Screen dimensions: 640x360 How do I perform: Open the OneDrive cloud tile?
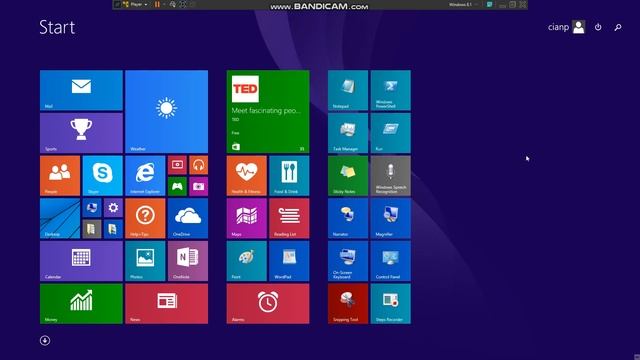188,218
